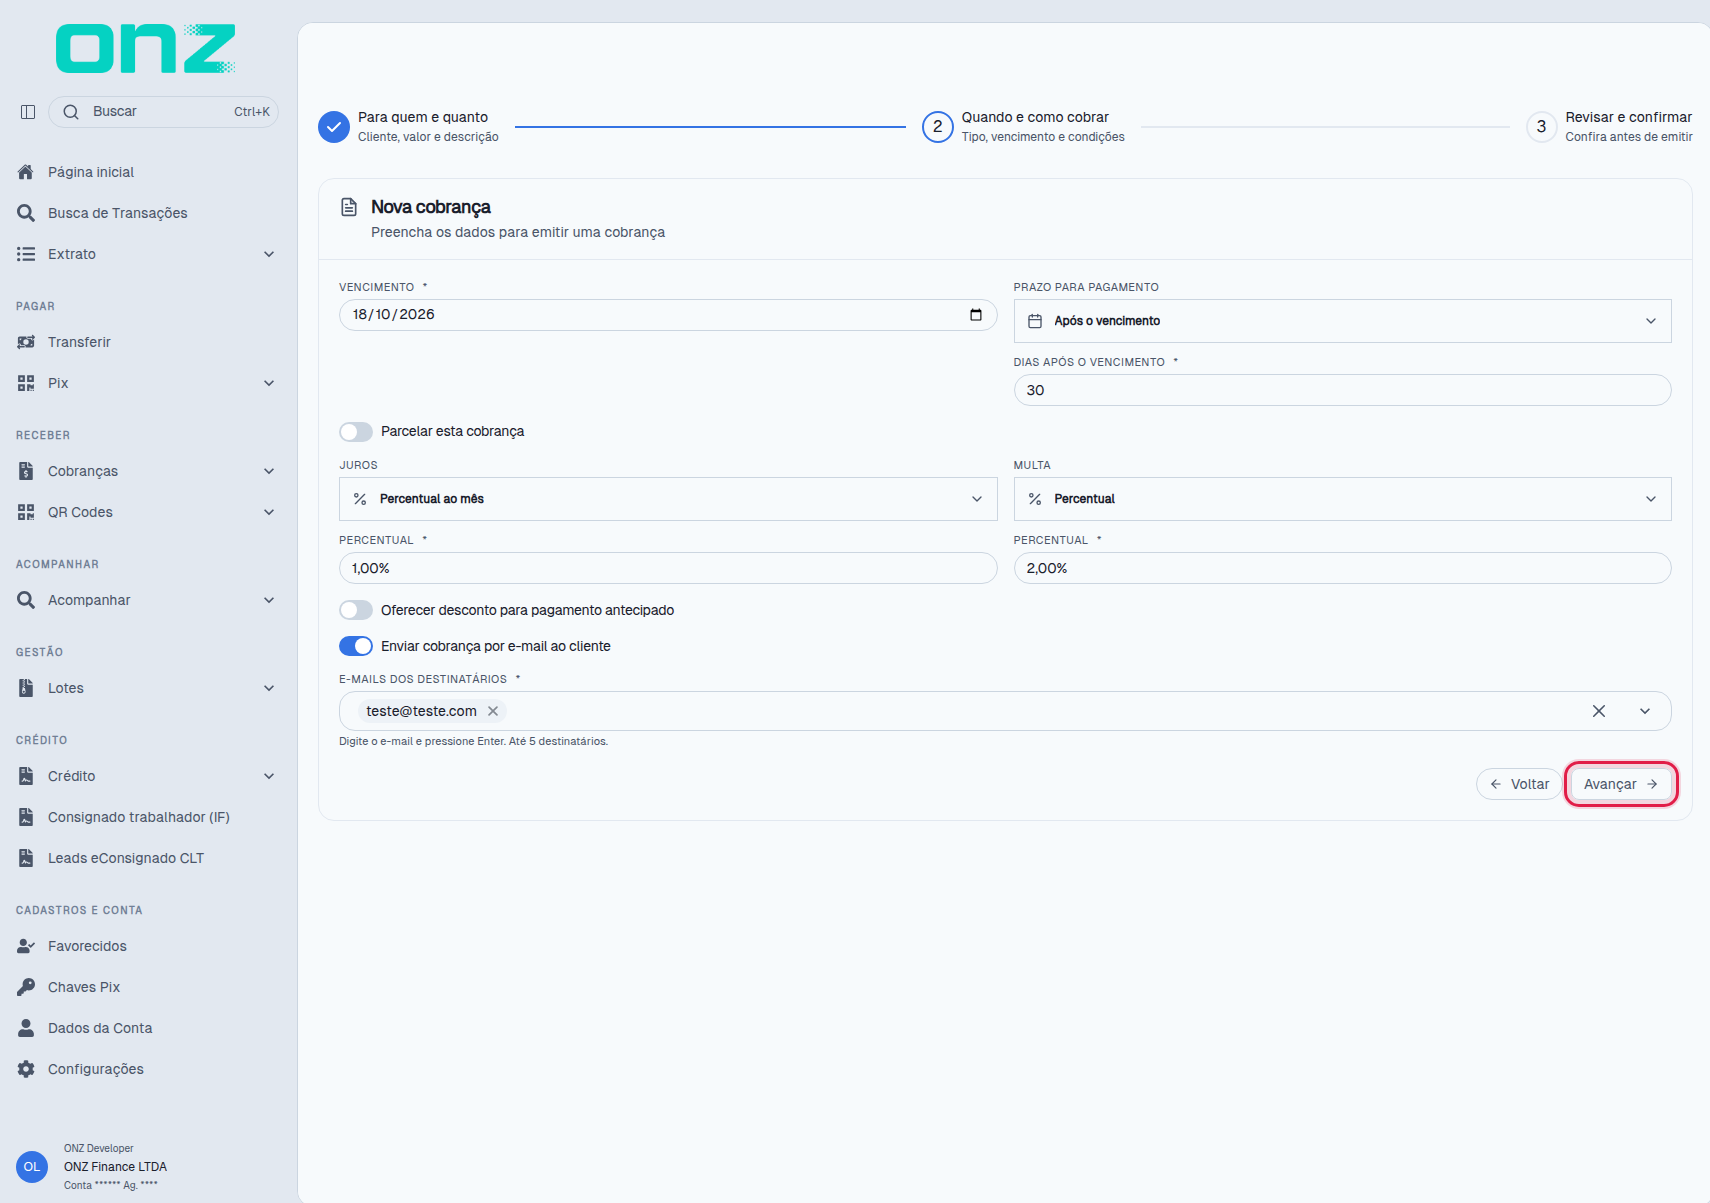Click the Multa percentual field 2,00%
The width and height of the screenshot is (1710, 1203).
[x=1342, y=568]
